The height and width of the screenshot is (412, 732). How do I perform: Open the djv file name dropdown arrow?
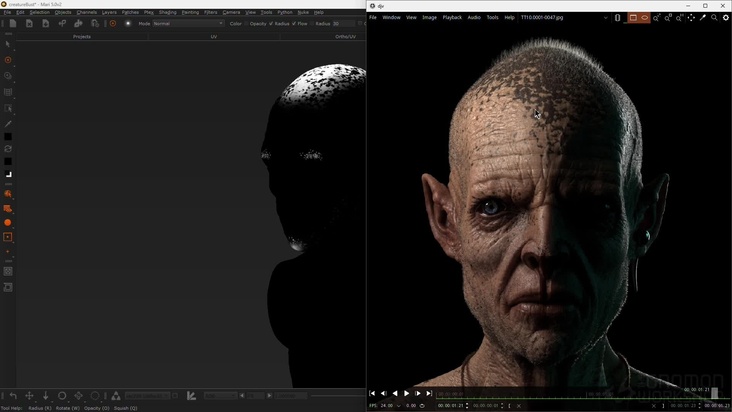[x=606, y=18]
